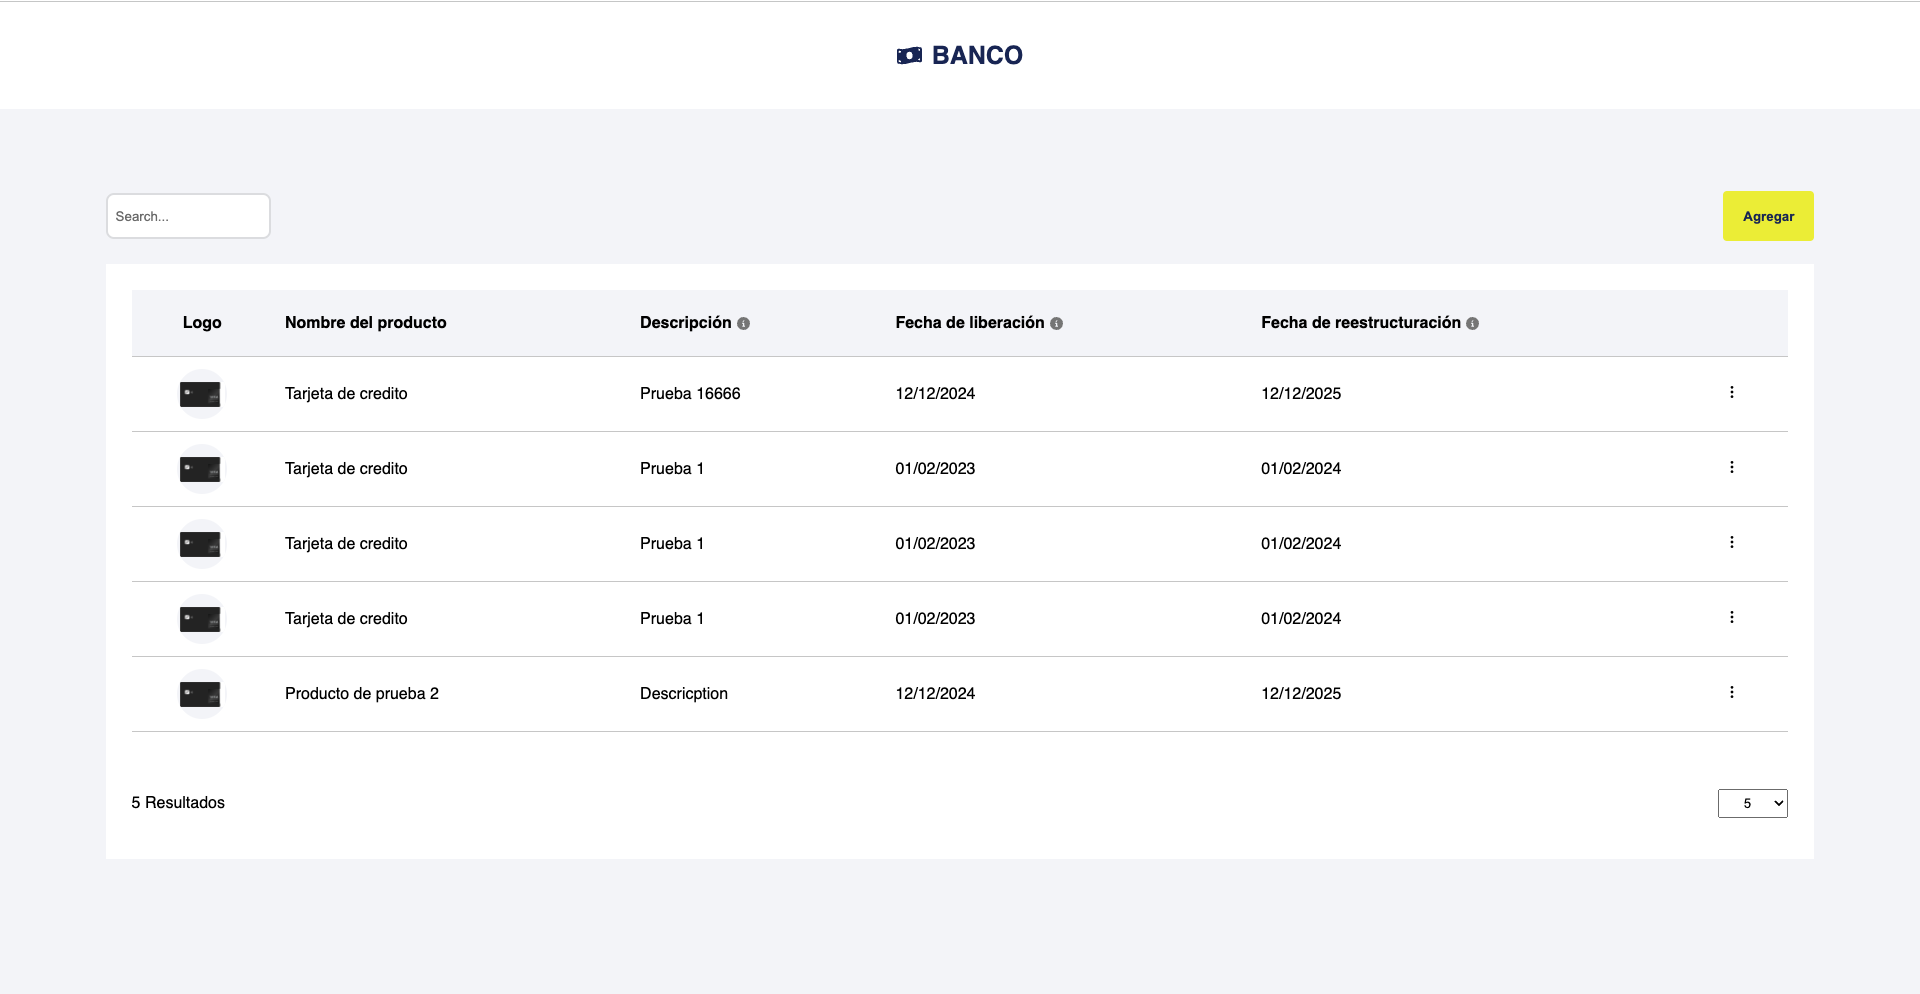Click the Agregar button
Image resolution: width=1920 pixels, height=994 pixels.
point(1767,216)
